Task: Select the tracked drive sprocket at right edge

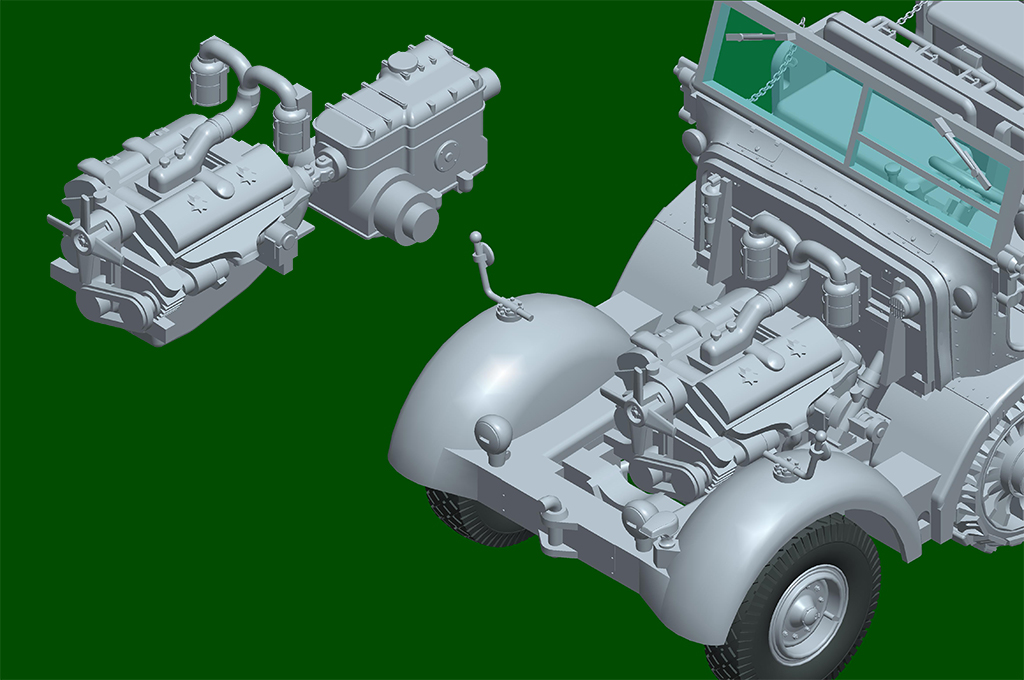Action: pos(990,480)
